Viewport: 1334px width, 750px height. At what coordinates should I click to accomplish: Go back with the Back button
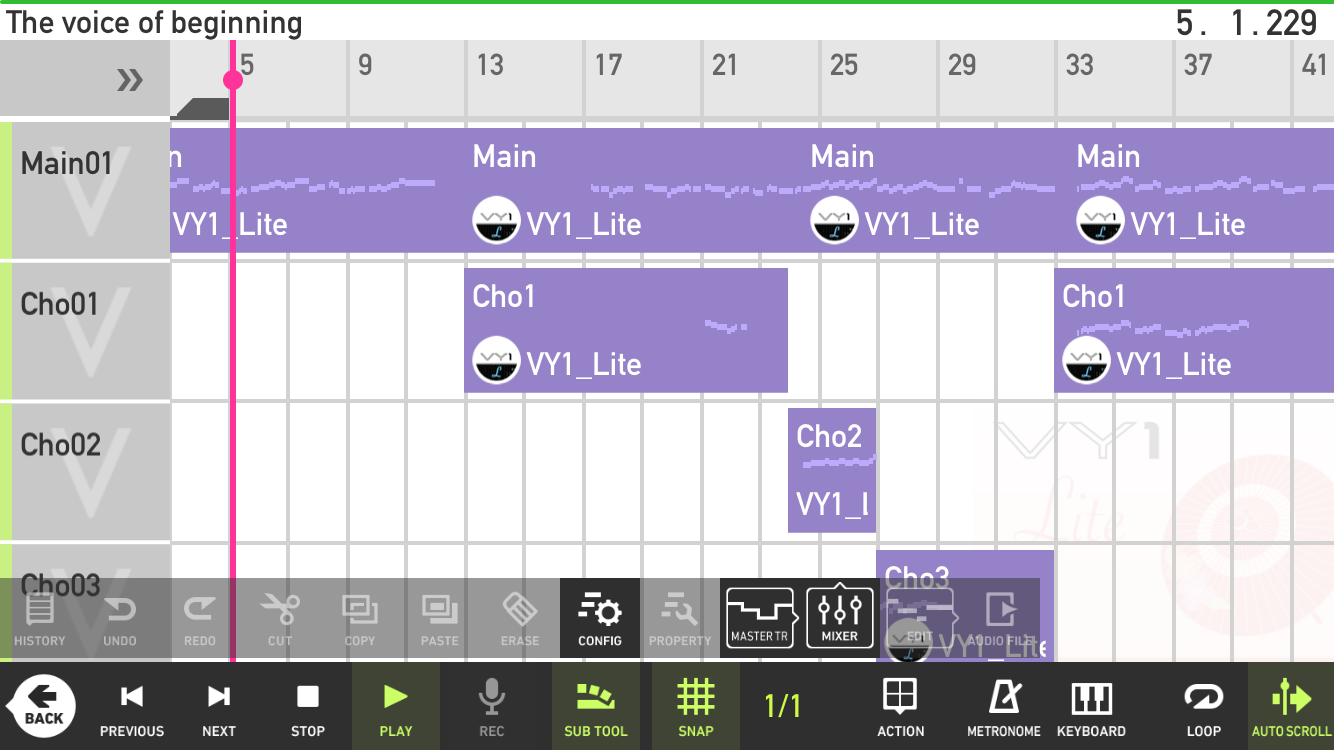(x=44, y=706)
